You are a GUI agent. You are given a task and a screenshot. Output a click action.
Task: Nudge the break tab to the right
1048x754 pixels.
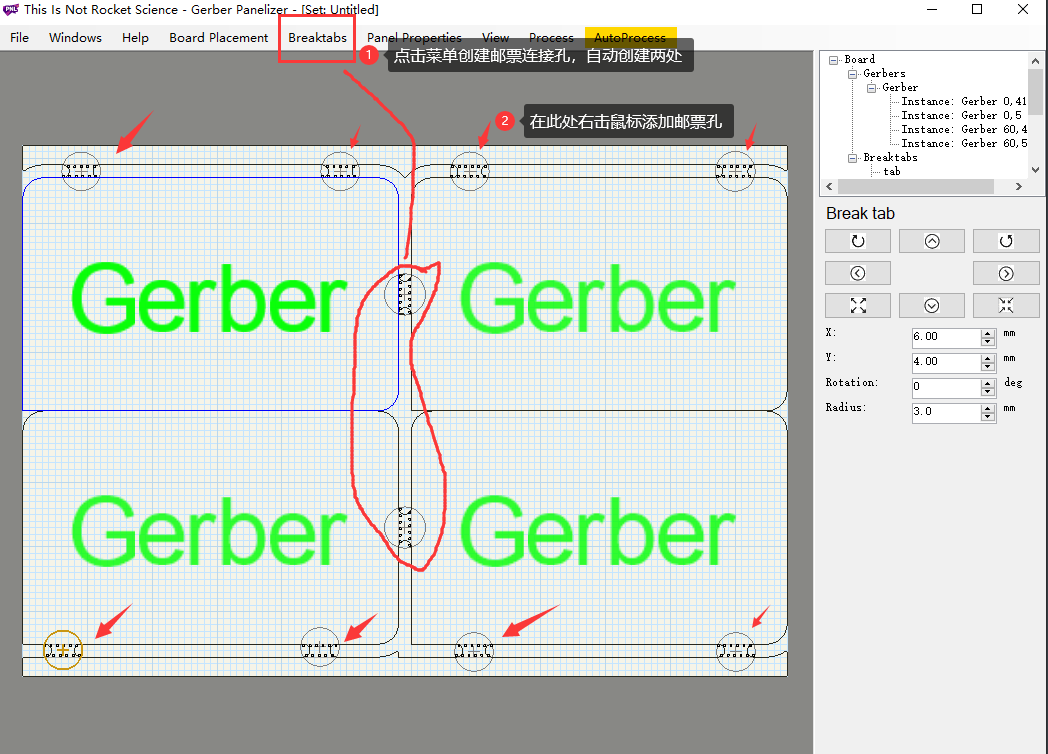(1005, 272)
